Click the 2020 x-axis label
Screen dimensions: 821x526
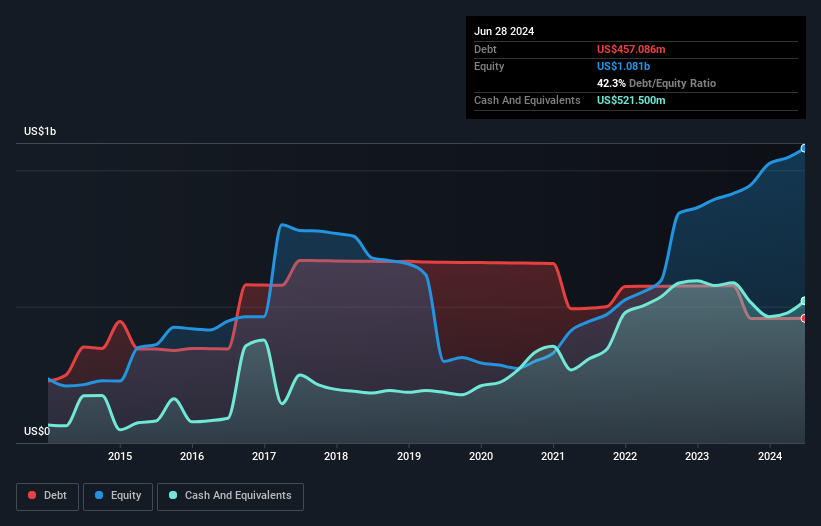pos(481,456)
